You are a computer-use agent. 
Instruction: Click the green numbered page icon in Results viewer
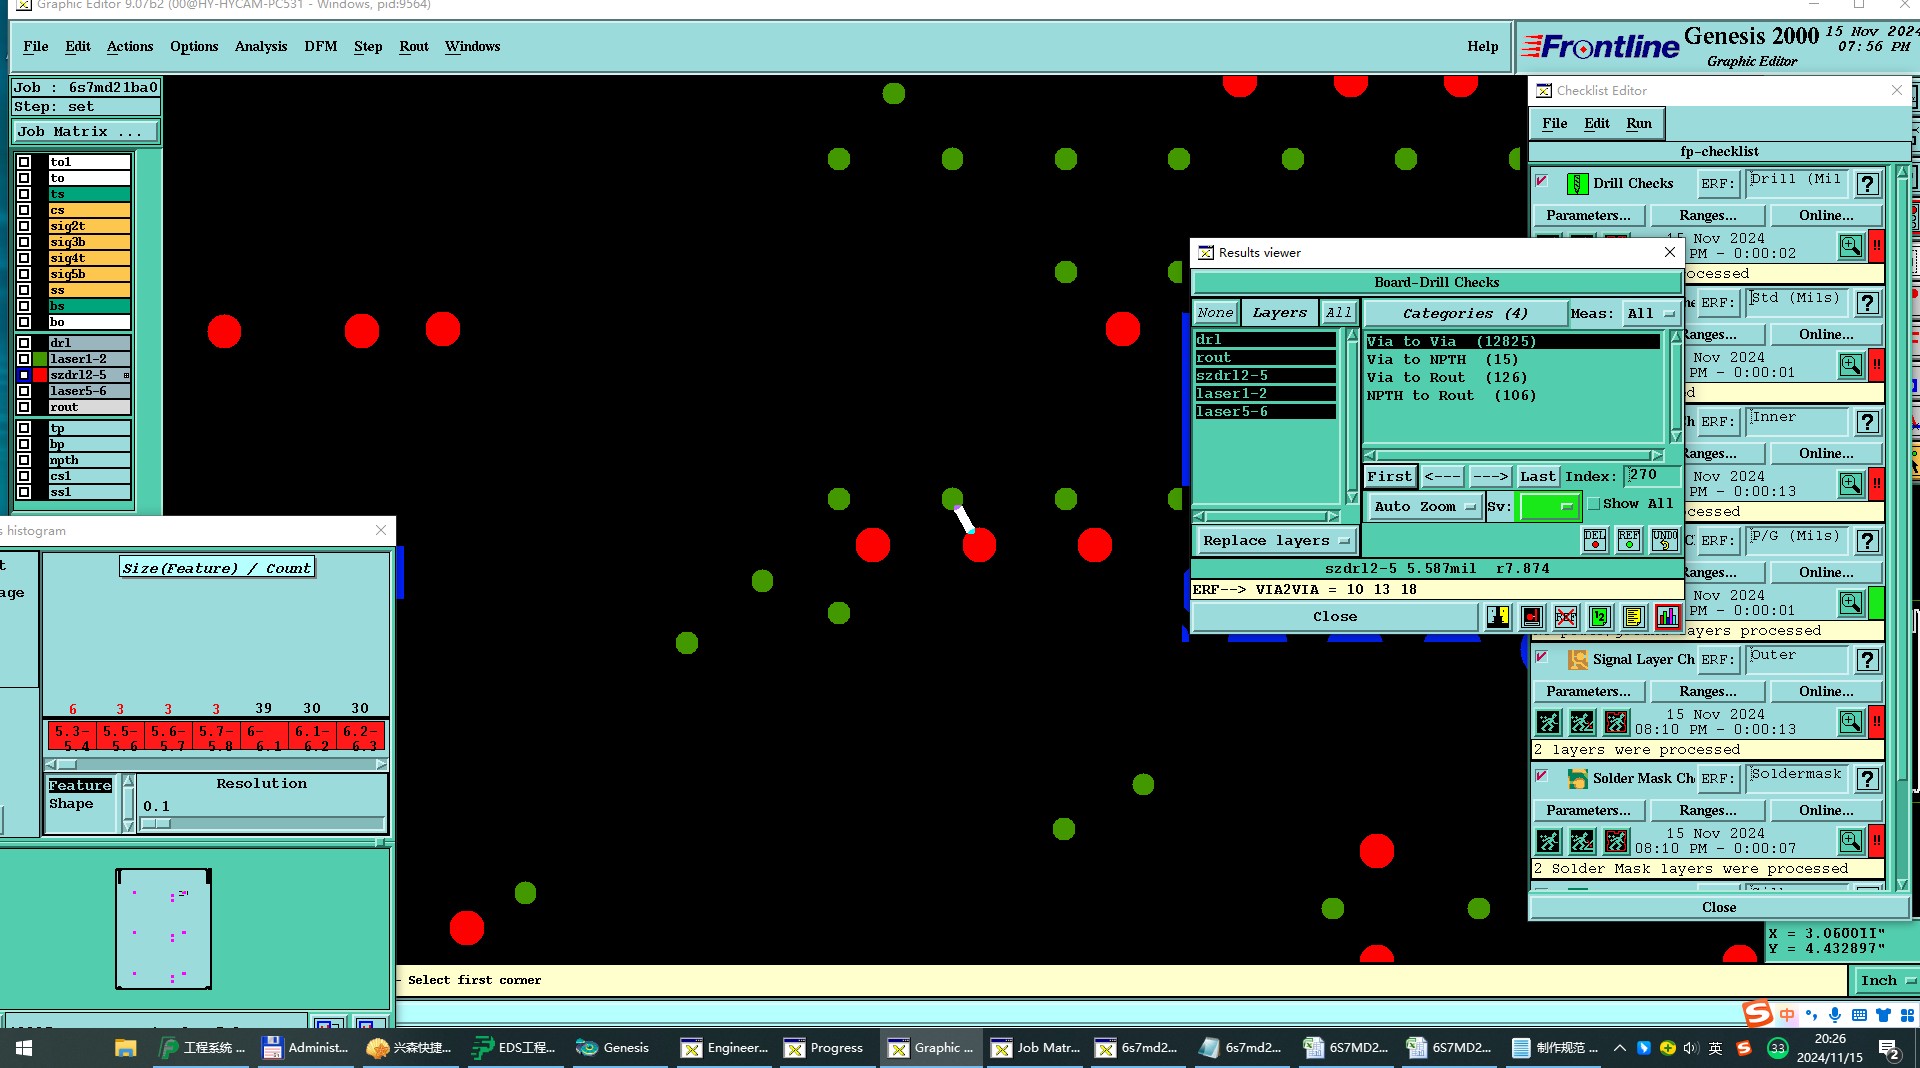(1599, 617)
